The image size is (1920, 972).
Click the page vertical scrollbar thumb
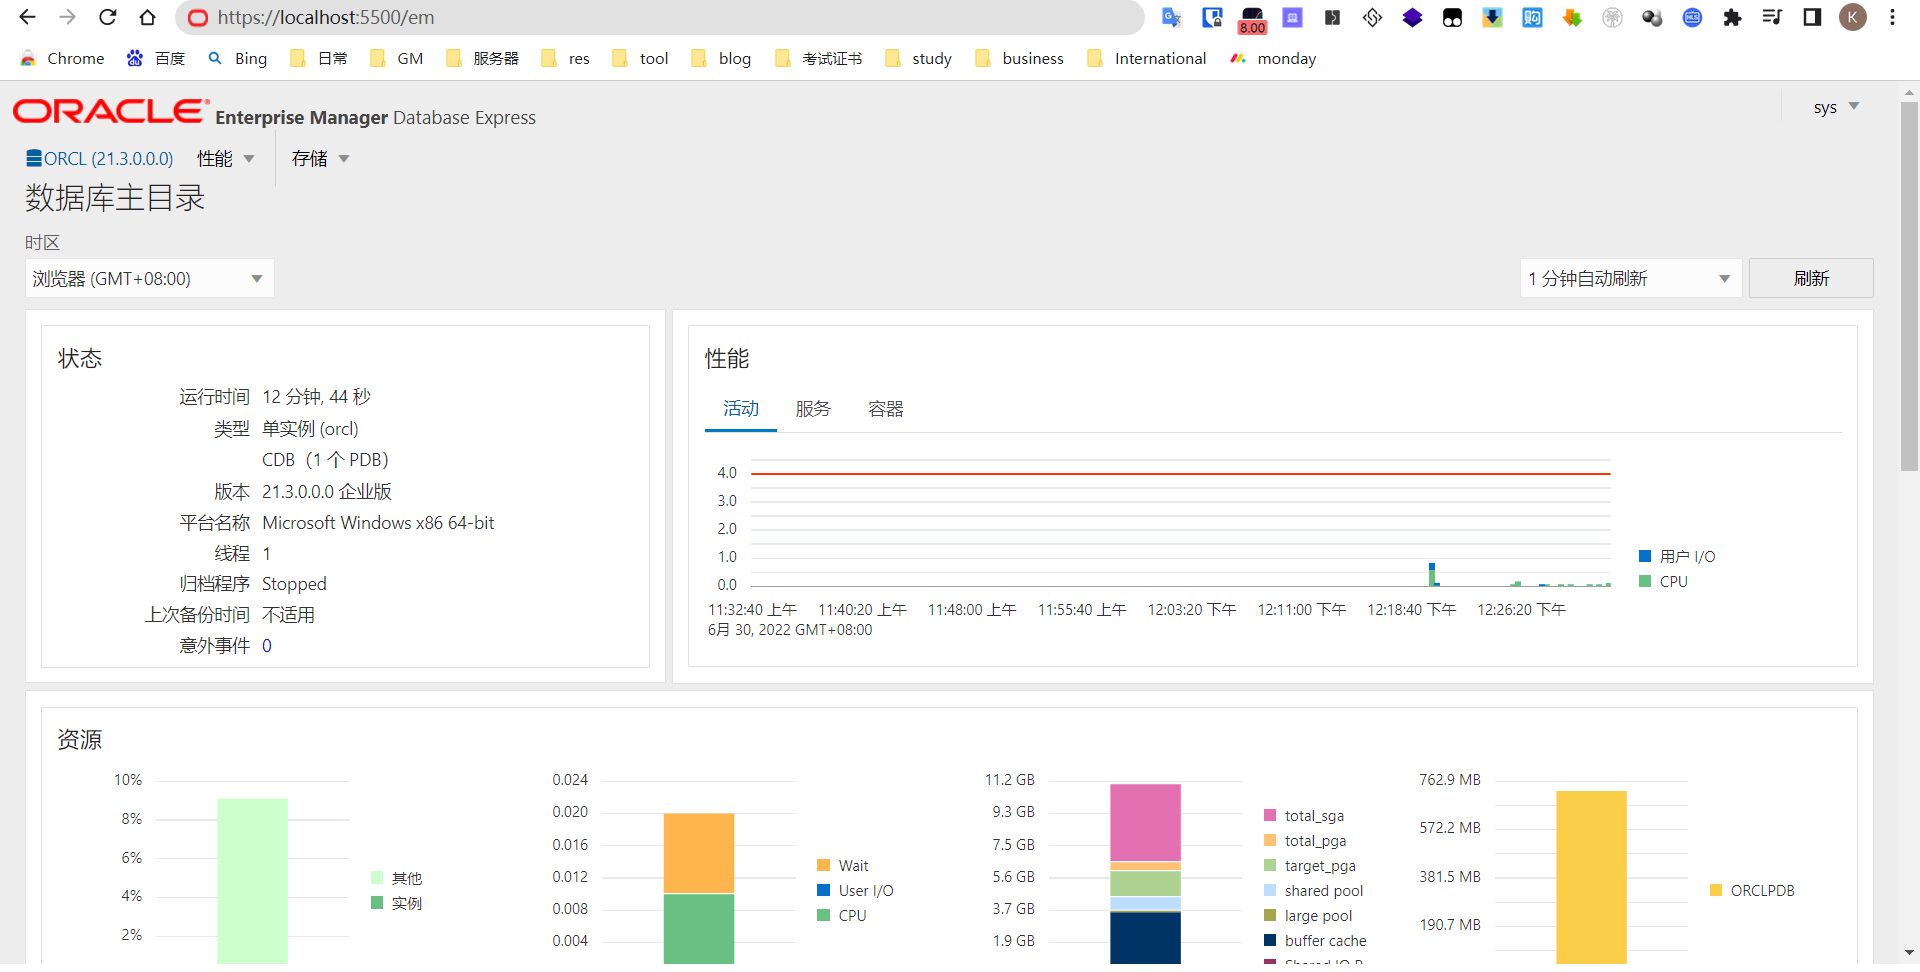tap(1909, 285)
